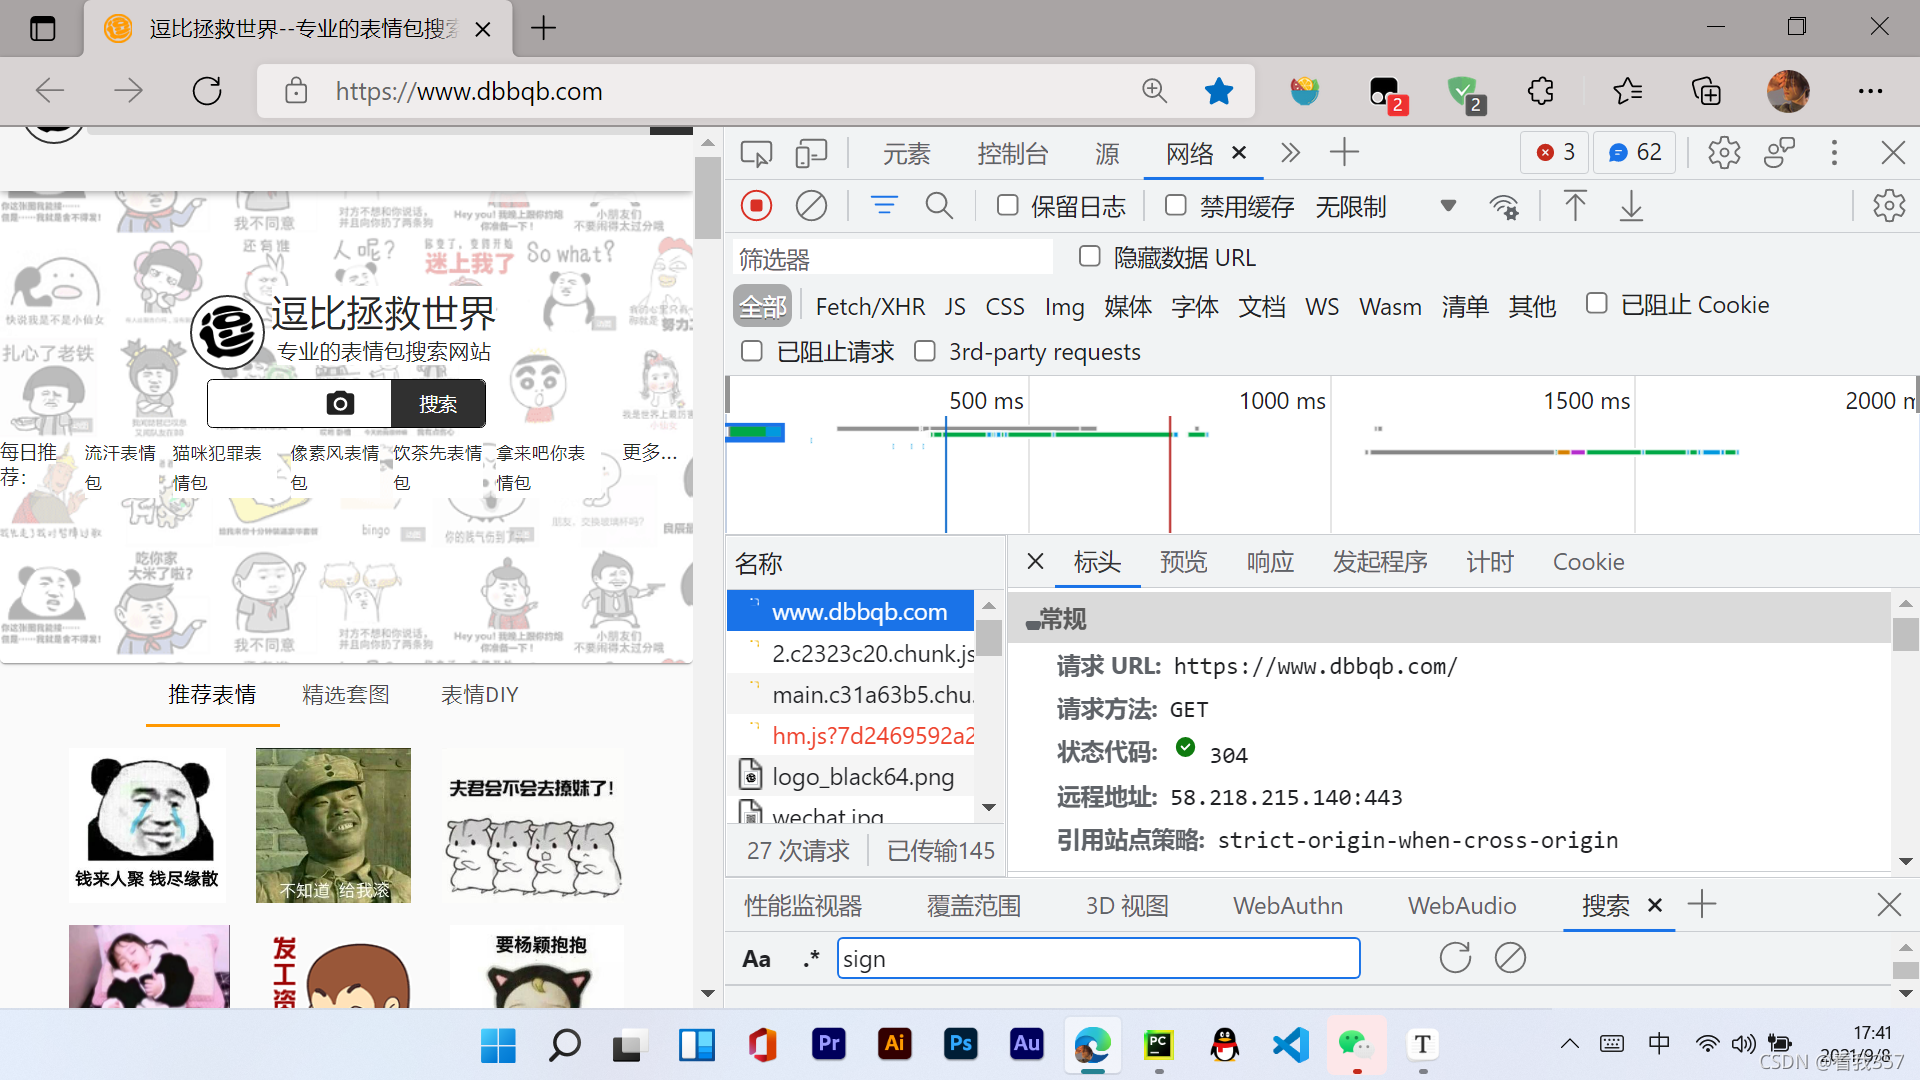Toggle the filter funnel icon
Viewport: 1920px width, 1080px height.
coord(884,206)
